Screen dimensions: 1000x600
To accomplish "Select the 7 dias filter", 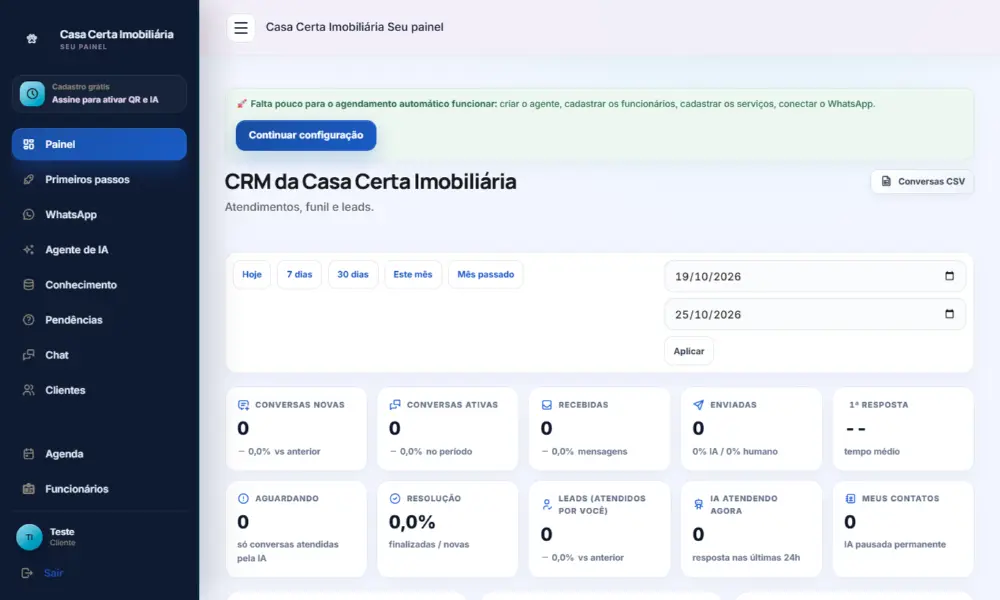I will coord(299,274).
